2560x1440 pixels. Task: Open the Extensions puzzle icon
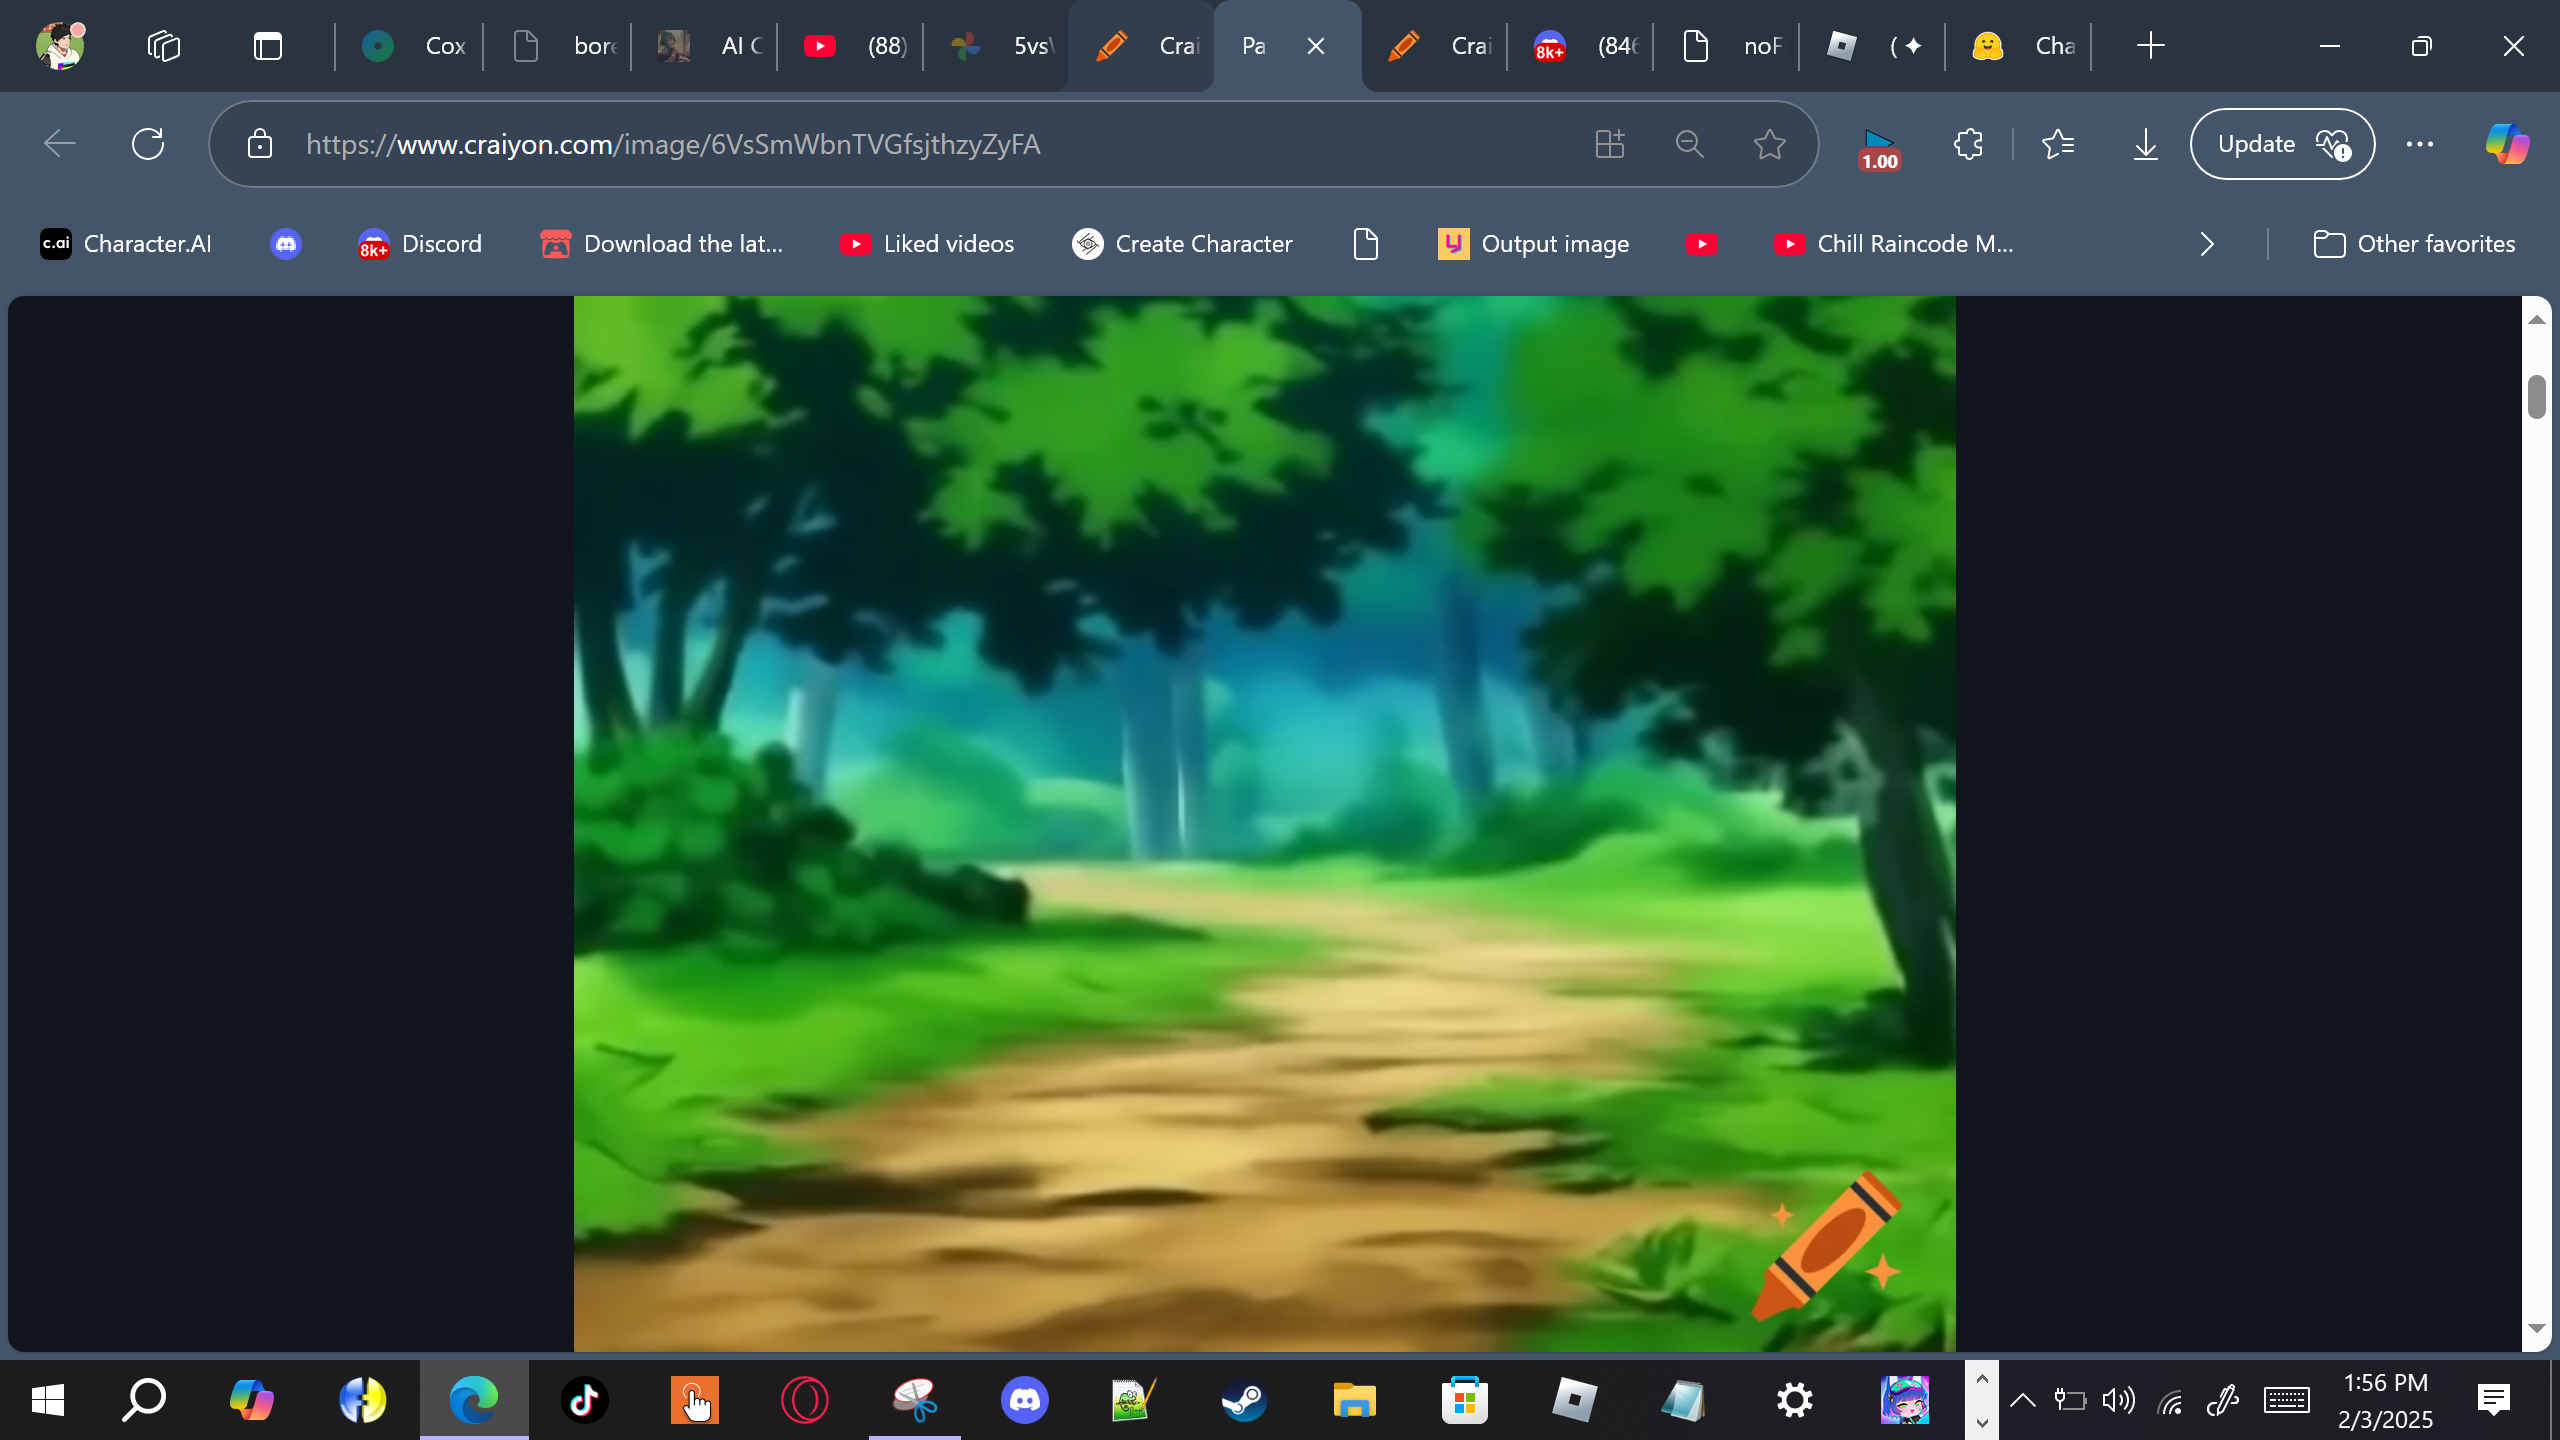click(1968, 144)
